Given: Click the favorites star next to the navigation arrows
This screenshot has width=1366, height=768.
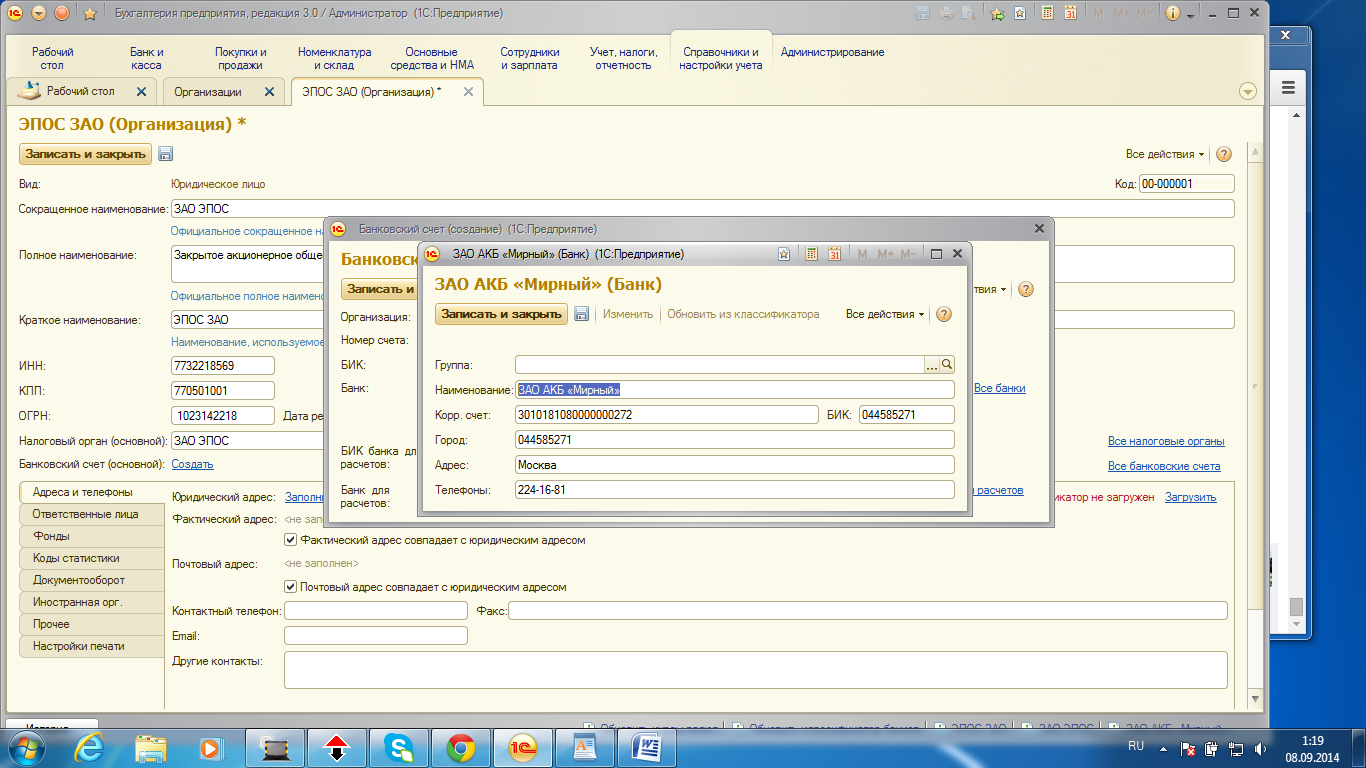Looking at the screenshot, I should coord(90,13).
